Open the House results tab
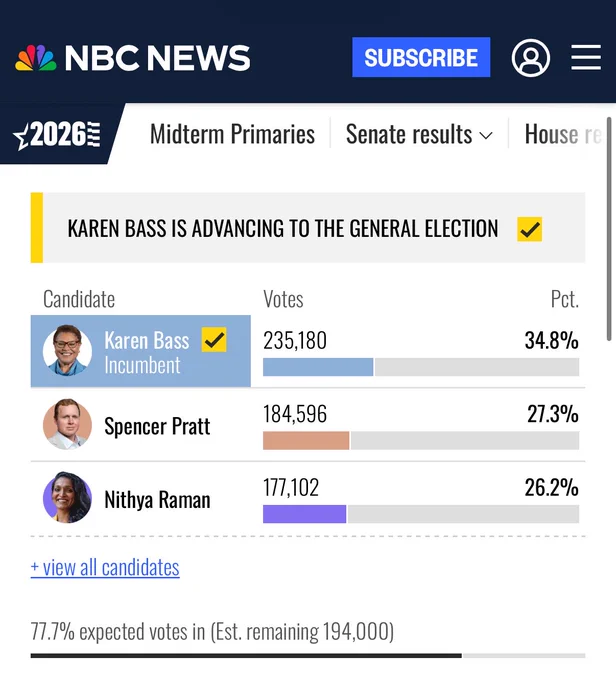Viewport: 616px width, 680px height. point(563,134)
